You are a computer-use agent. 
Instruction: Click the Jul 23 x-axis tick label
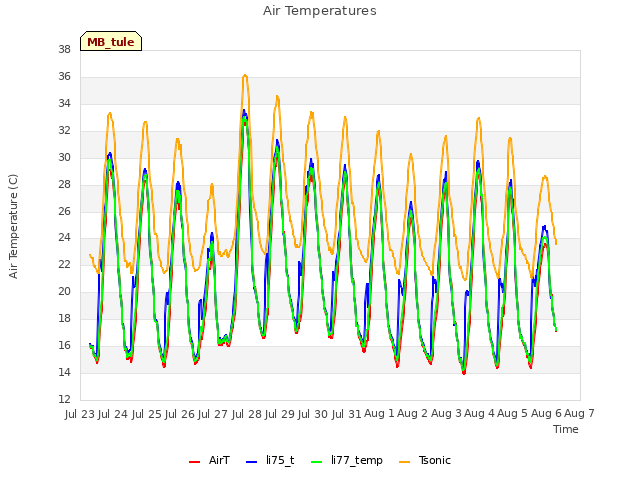[80, 414]
